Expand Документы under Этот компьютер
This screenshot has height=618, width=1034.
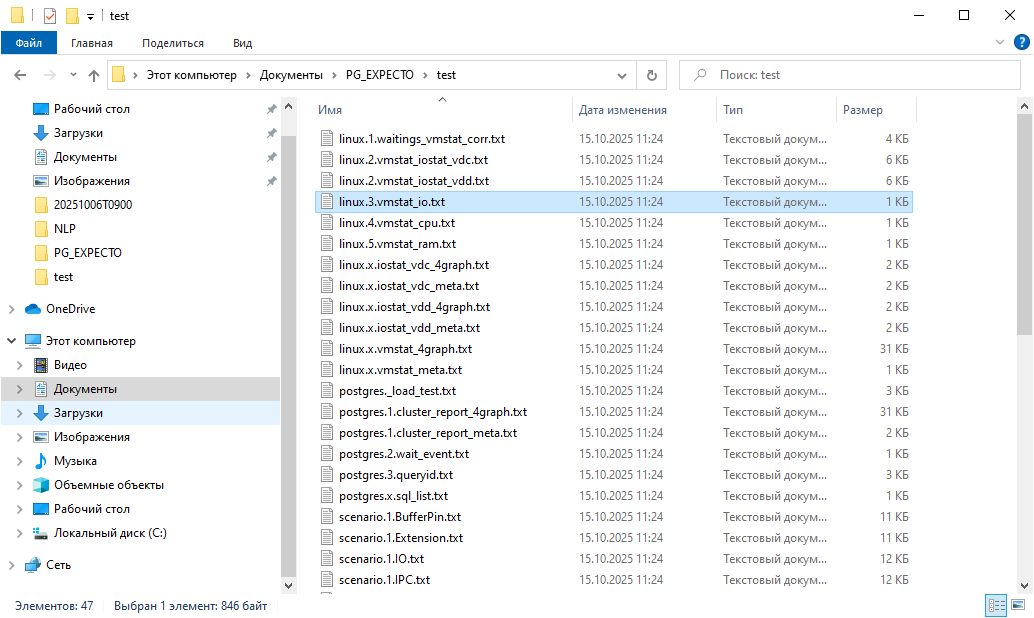(19, 389)
